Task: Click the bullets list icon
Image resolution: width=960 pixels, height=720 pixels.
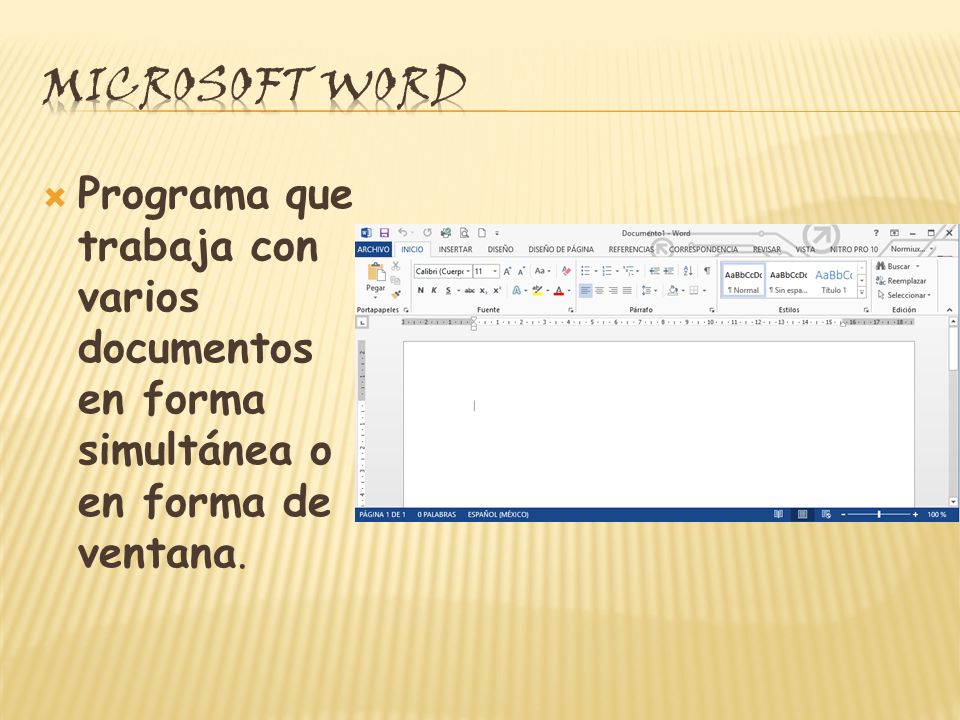Action: click(585, 271)
